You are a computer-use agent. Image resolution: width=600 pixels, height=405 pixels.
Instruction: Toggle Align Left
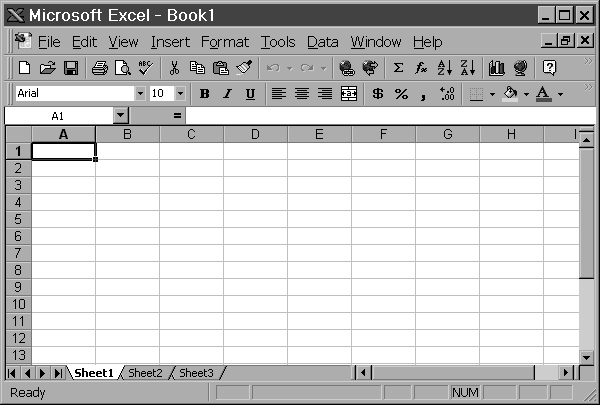coord(279,94)
